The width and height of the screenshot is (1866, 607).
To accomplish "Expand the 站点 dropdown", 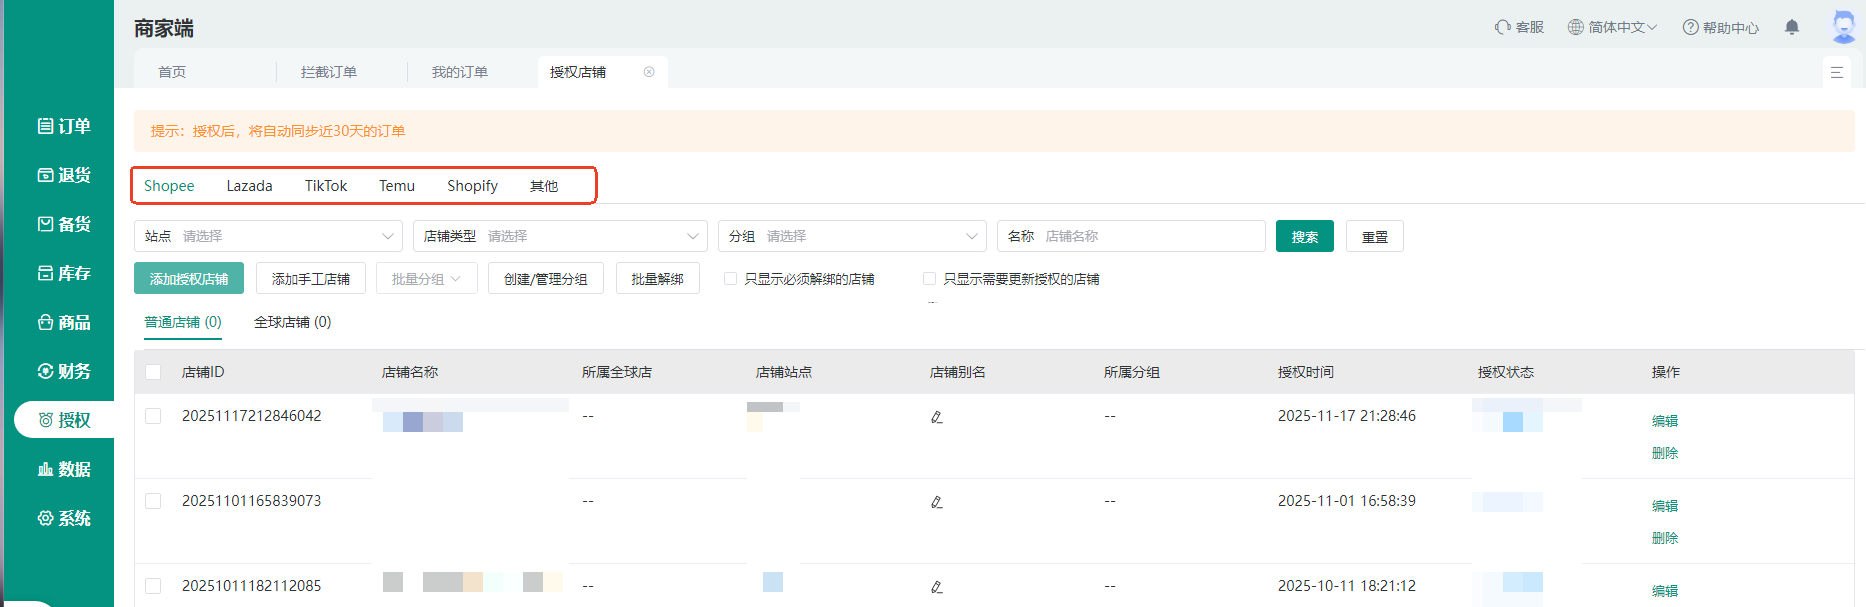I will pos(268,236).
